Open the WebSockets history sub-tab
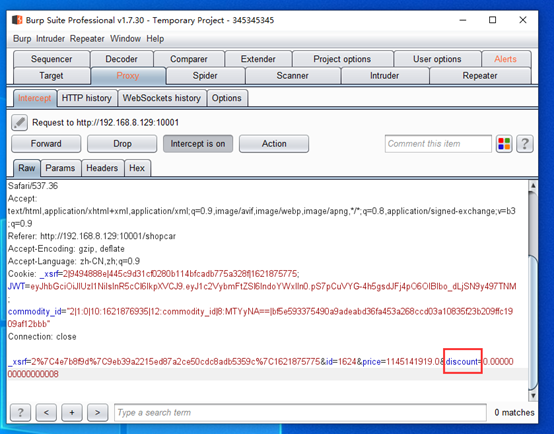 (x=162, y=98)
